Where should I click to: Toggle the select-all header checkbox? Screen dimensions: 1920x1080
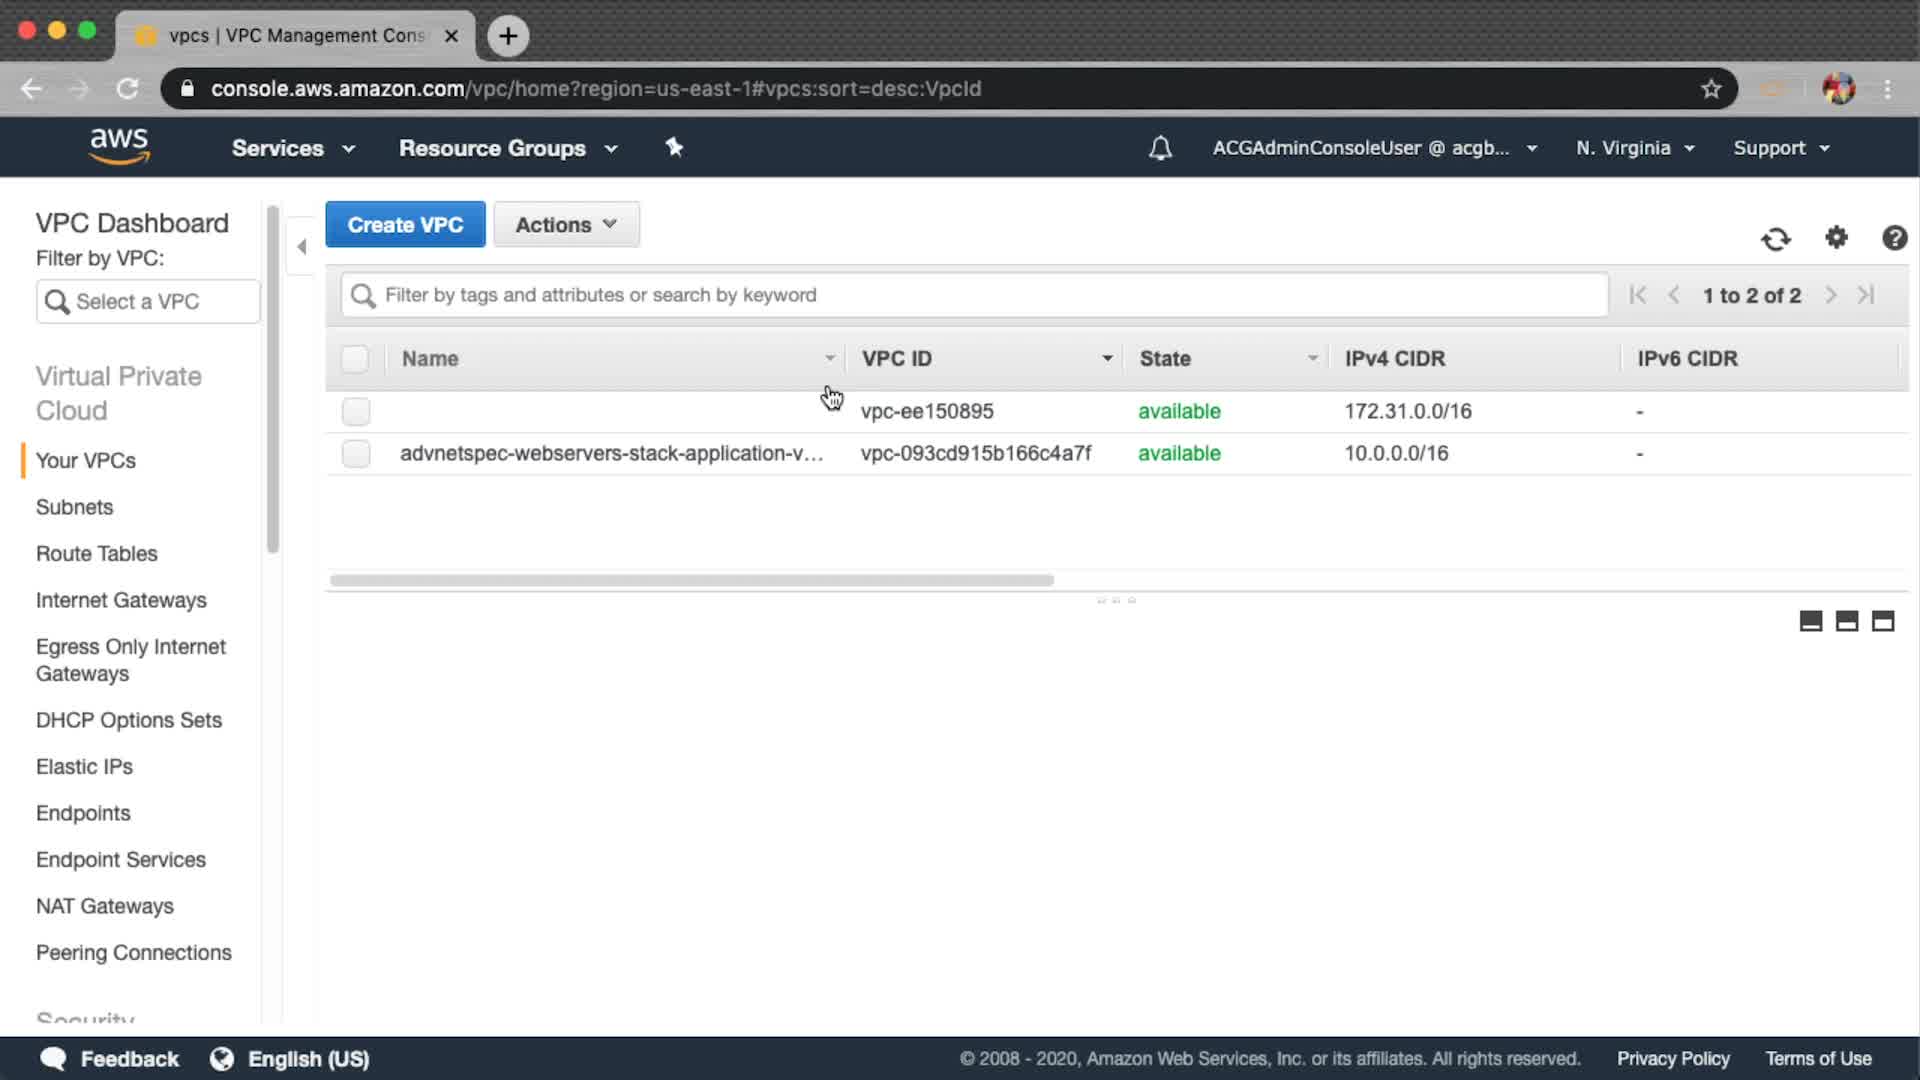click(x=355, y=359)
